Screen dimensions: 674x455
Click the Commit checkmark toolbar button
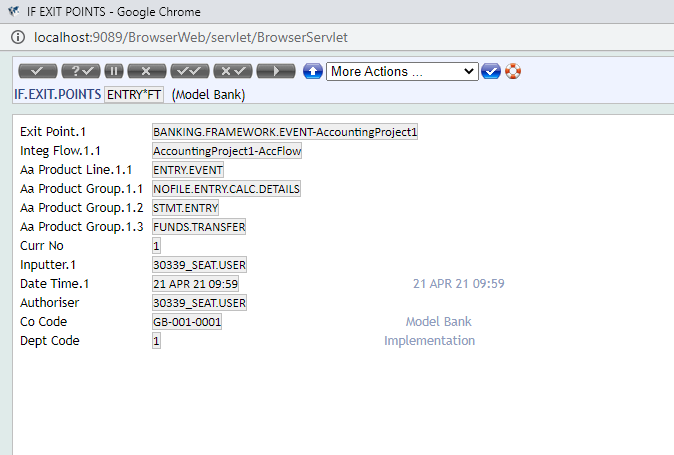(x=38, y=71)
